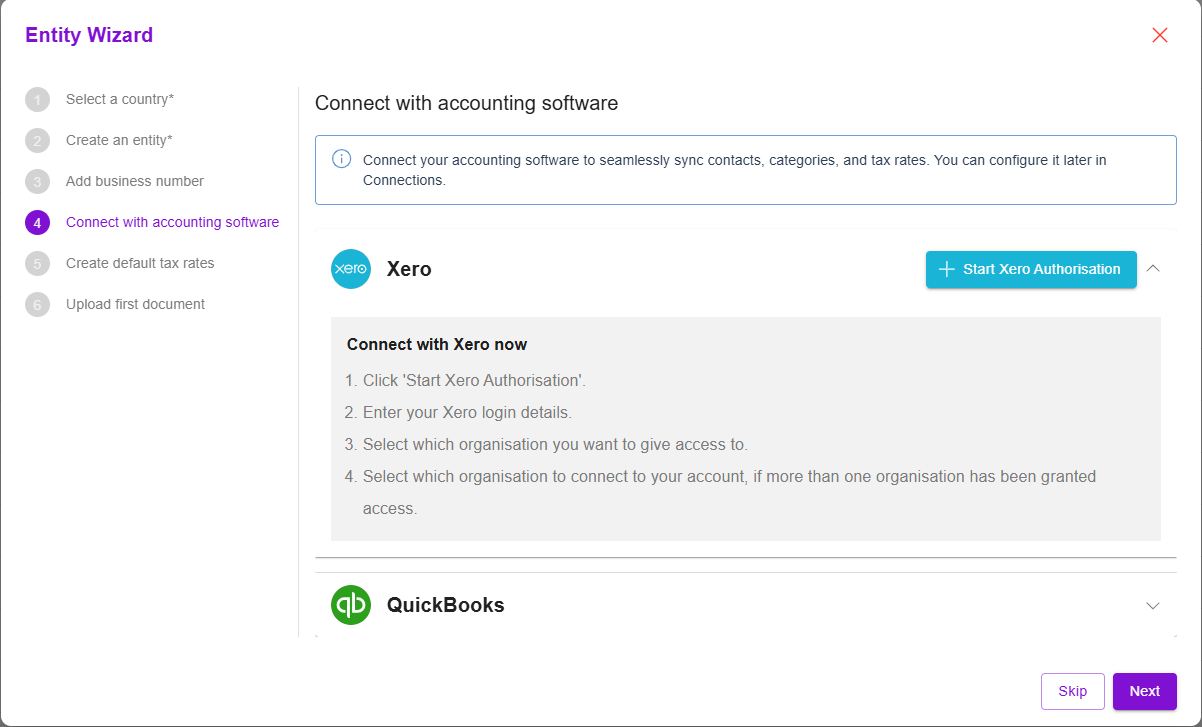Go to Create an entity step
This screenshot has height=727, width=1202.
click(119, 140)
